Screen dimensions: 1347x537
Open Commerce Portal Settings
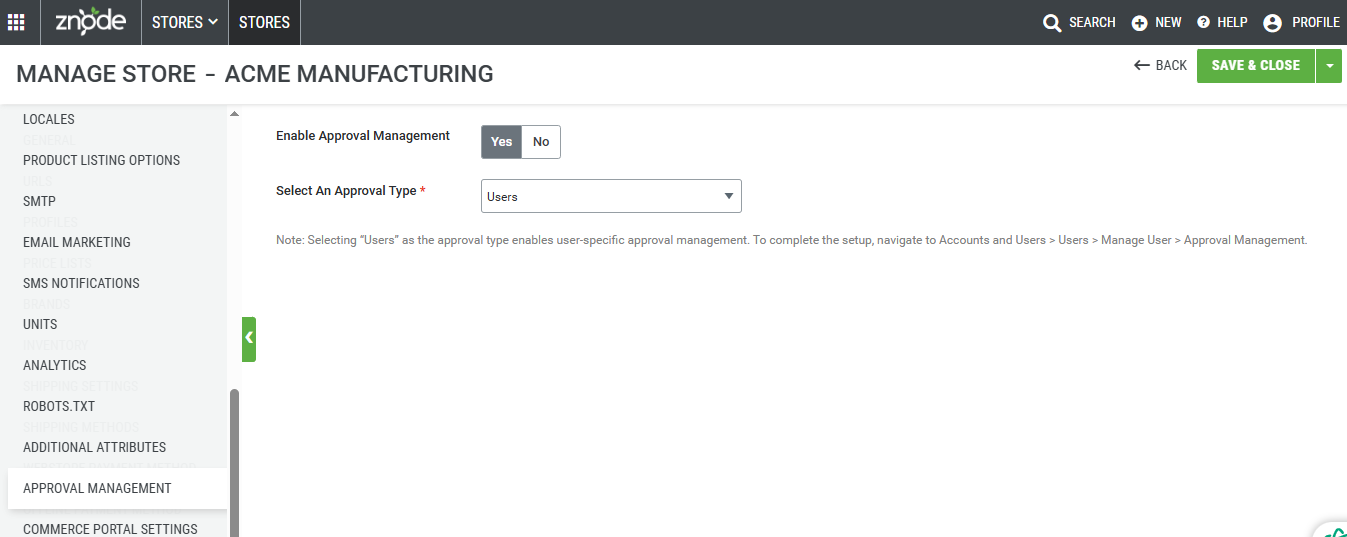coord(110,529)
